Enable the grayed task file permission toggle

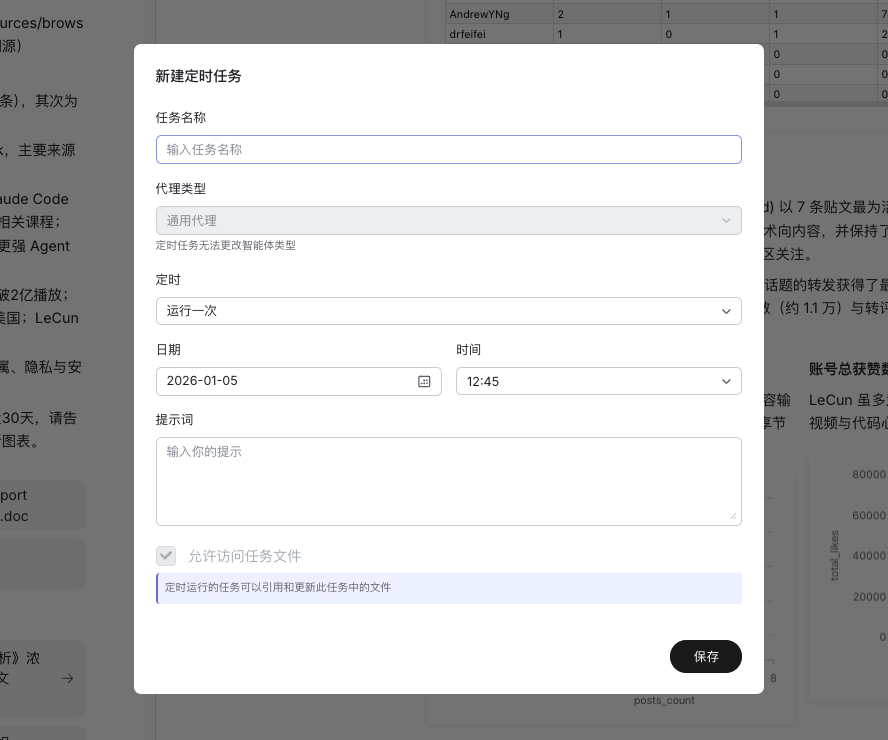point(166,556)
